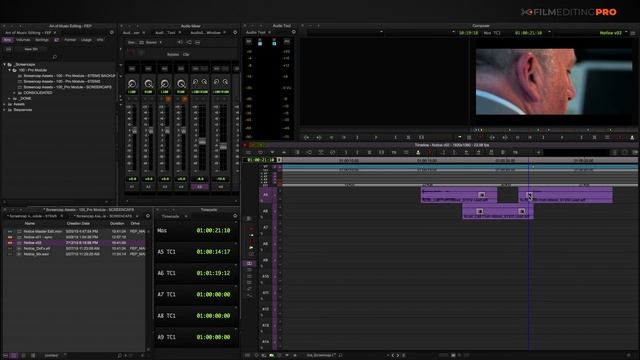Open the Info tab in project window
The image size is (640, 360).
pos(100,40)
